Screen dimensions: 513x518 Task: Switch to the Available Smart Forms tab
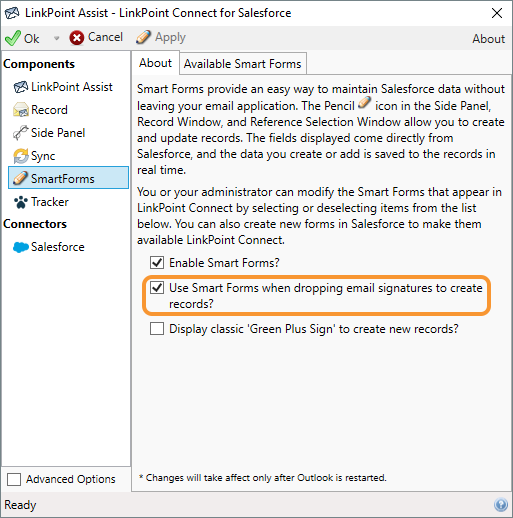click(x=243, y=63)
